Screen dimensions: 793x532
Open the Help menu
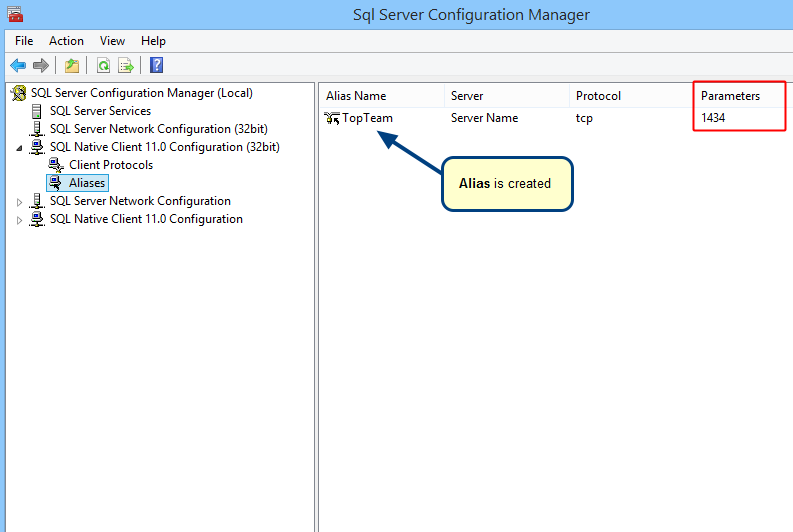tap(153, 41)
